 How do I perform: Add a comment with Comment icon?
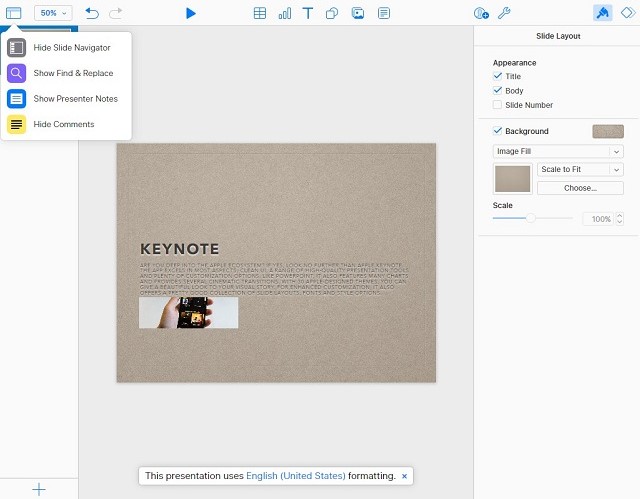384,13
